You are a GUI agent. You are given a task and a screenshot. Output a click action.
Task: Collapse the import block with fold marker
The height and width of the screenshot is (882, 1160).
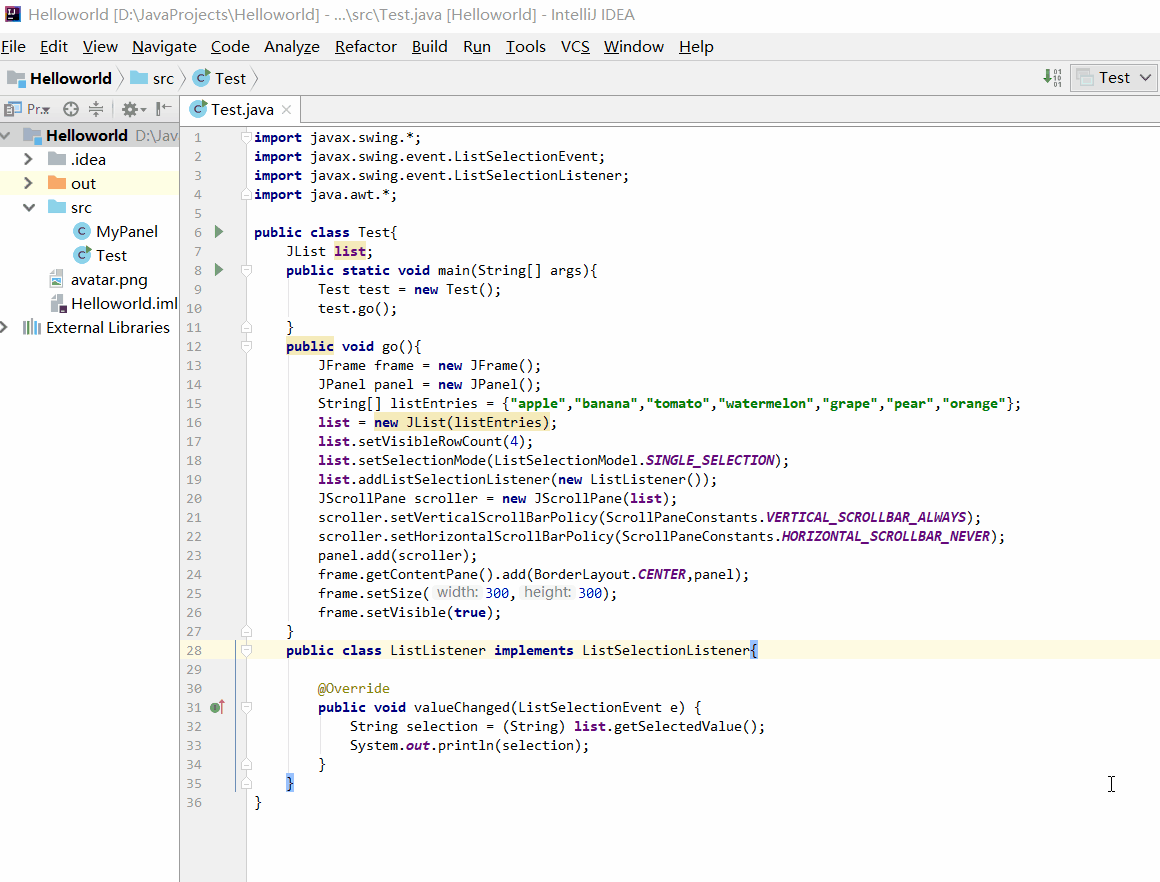click(246, 137)
